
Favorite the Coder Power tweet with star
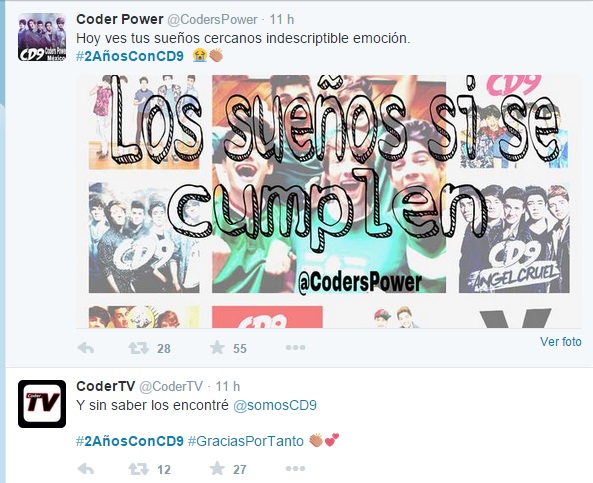click(217, 347)
